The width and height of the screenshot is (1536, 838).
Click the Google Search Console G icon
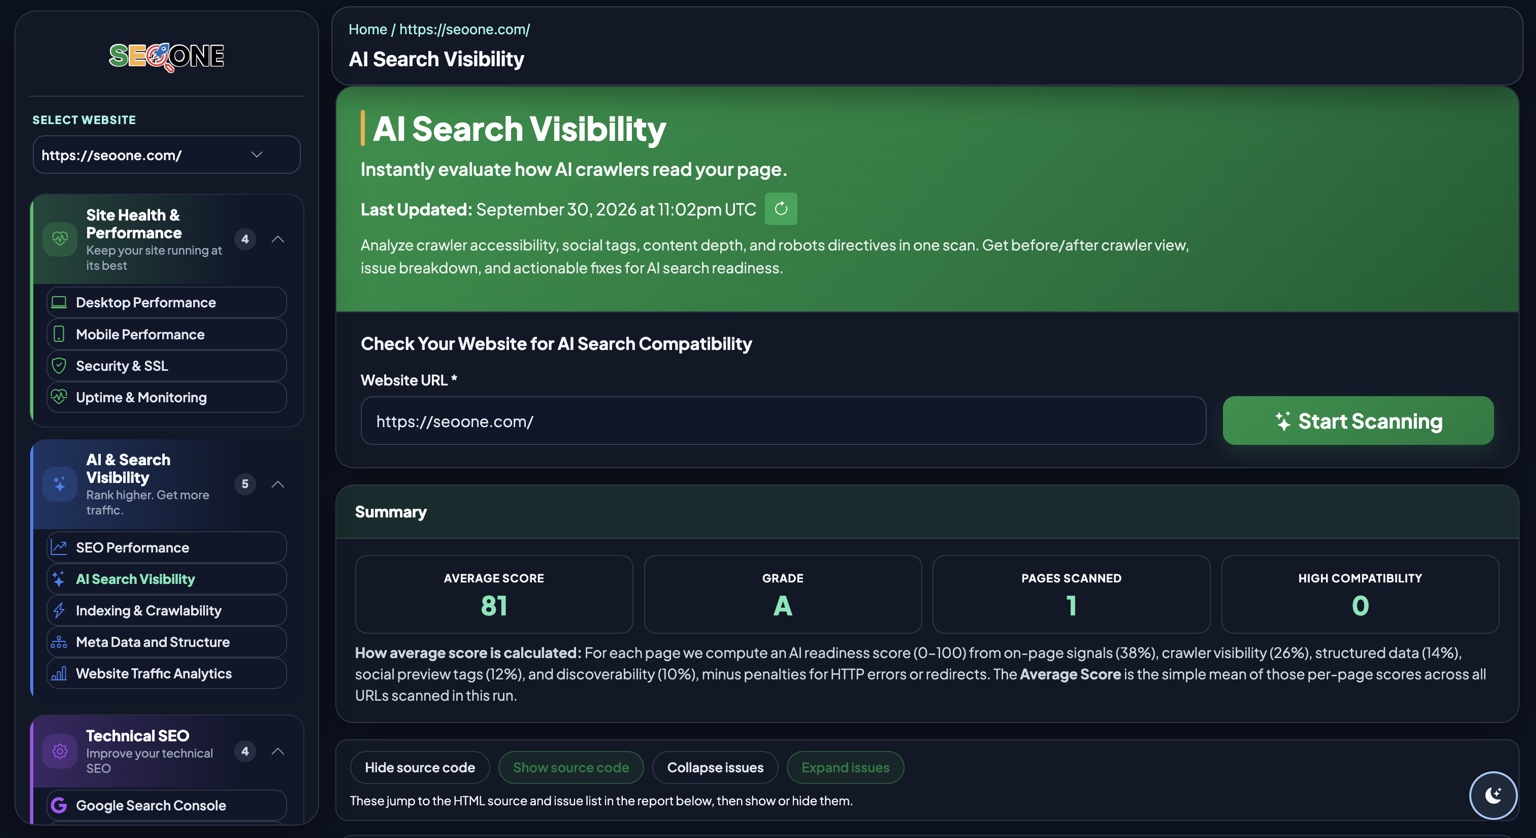59,805
